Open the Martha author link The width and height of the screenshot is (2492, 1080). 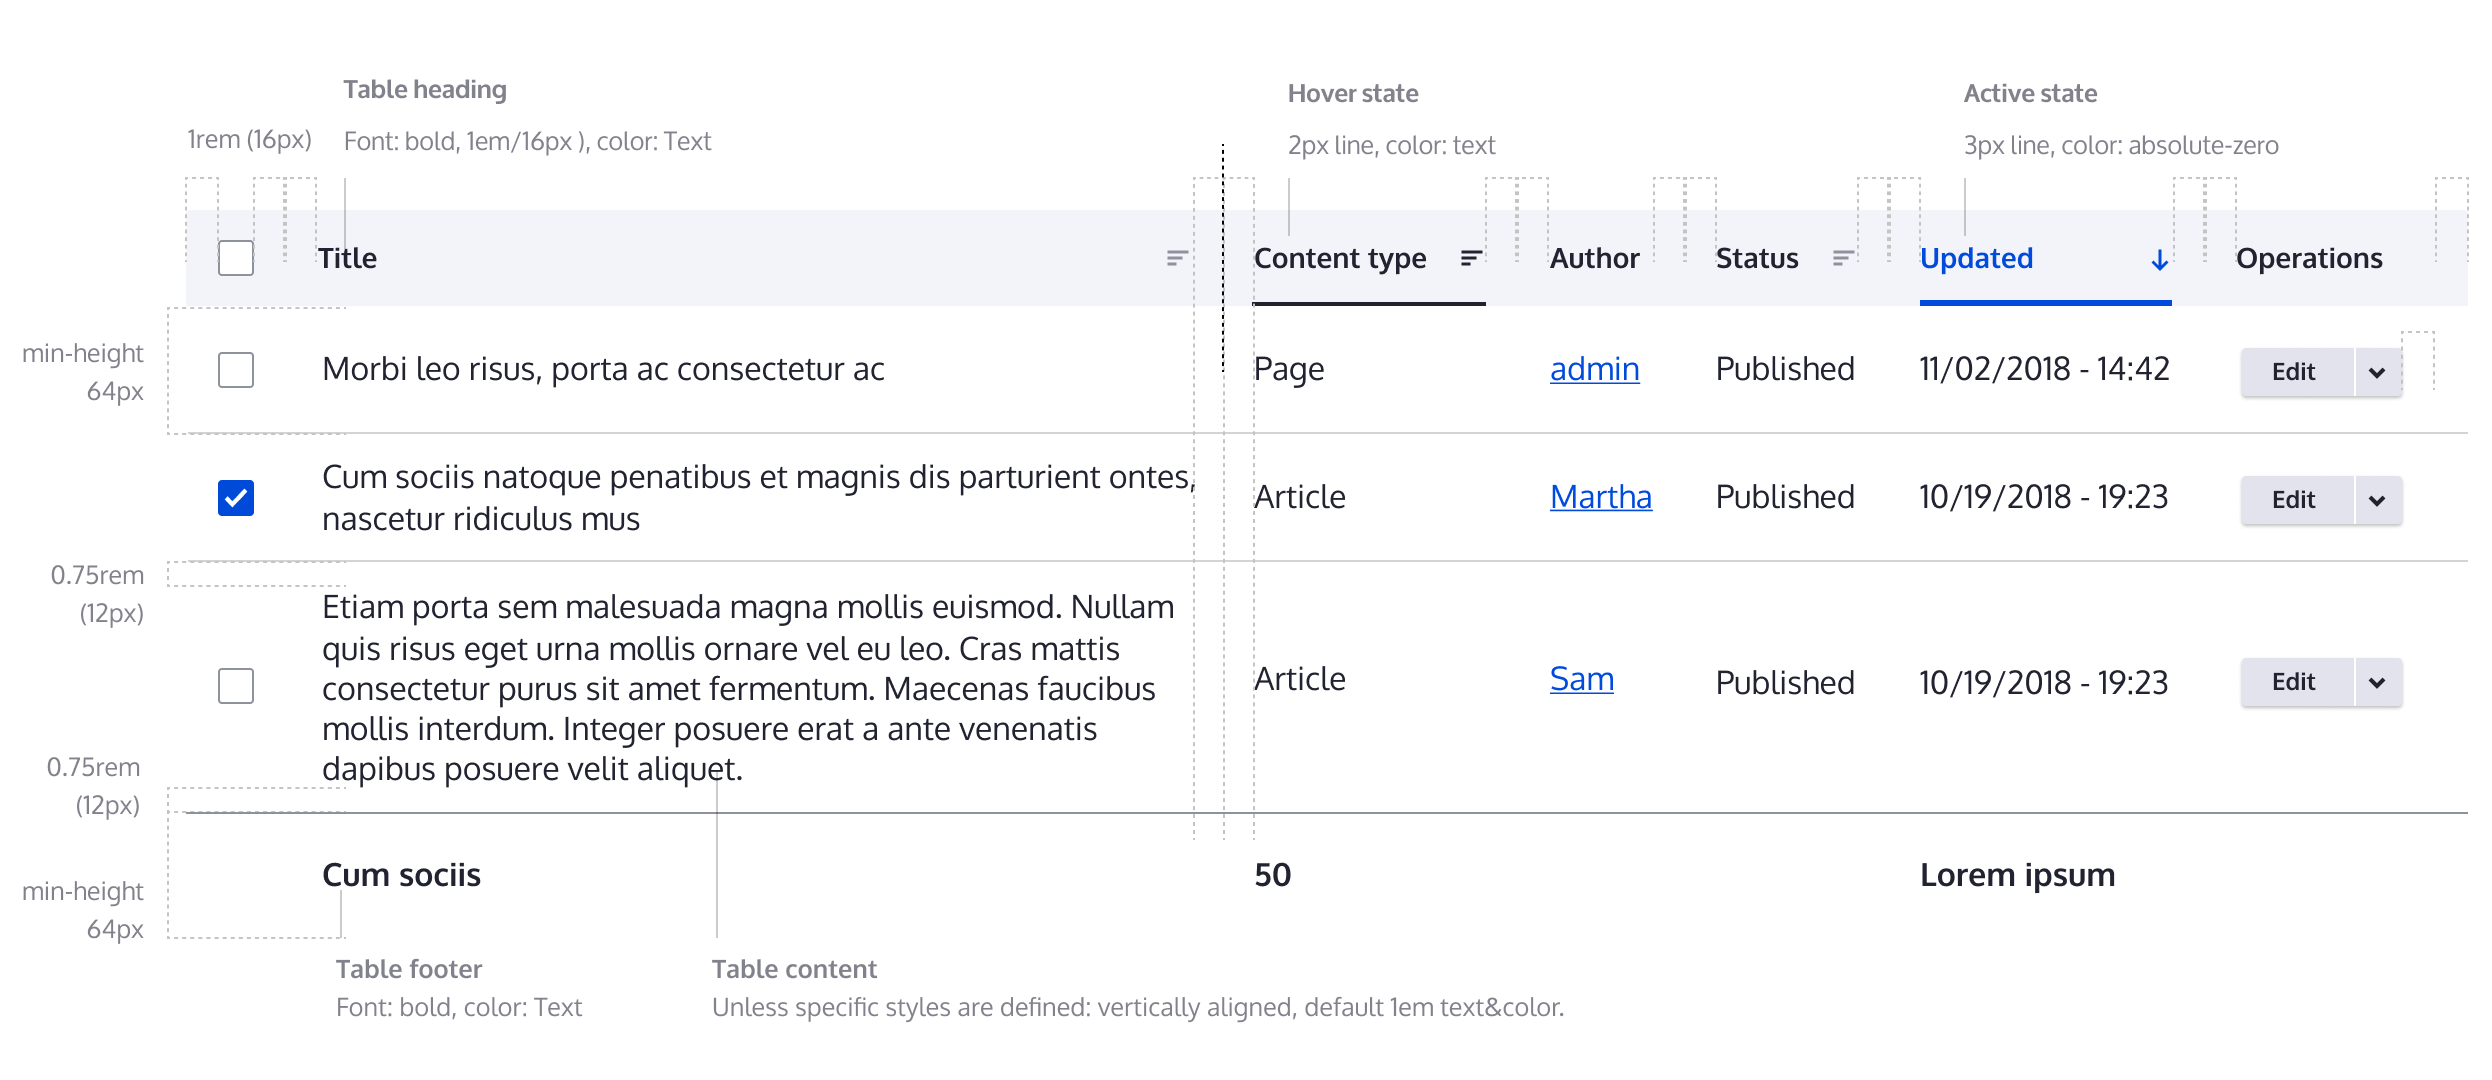click(x=1600, y=497)
